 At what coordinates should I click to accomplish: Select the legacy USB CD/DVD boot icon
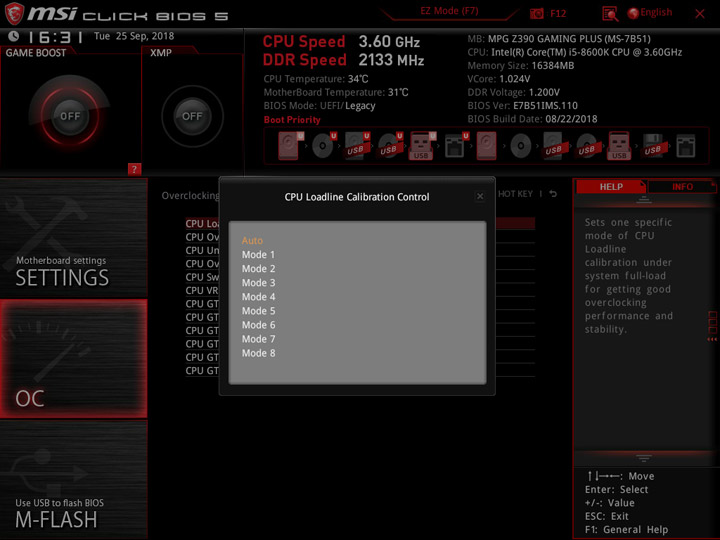pos(587,146)
